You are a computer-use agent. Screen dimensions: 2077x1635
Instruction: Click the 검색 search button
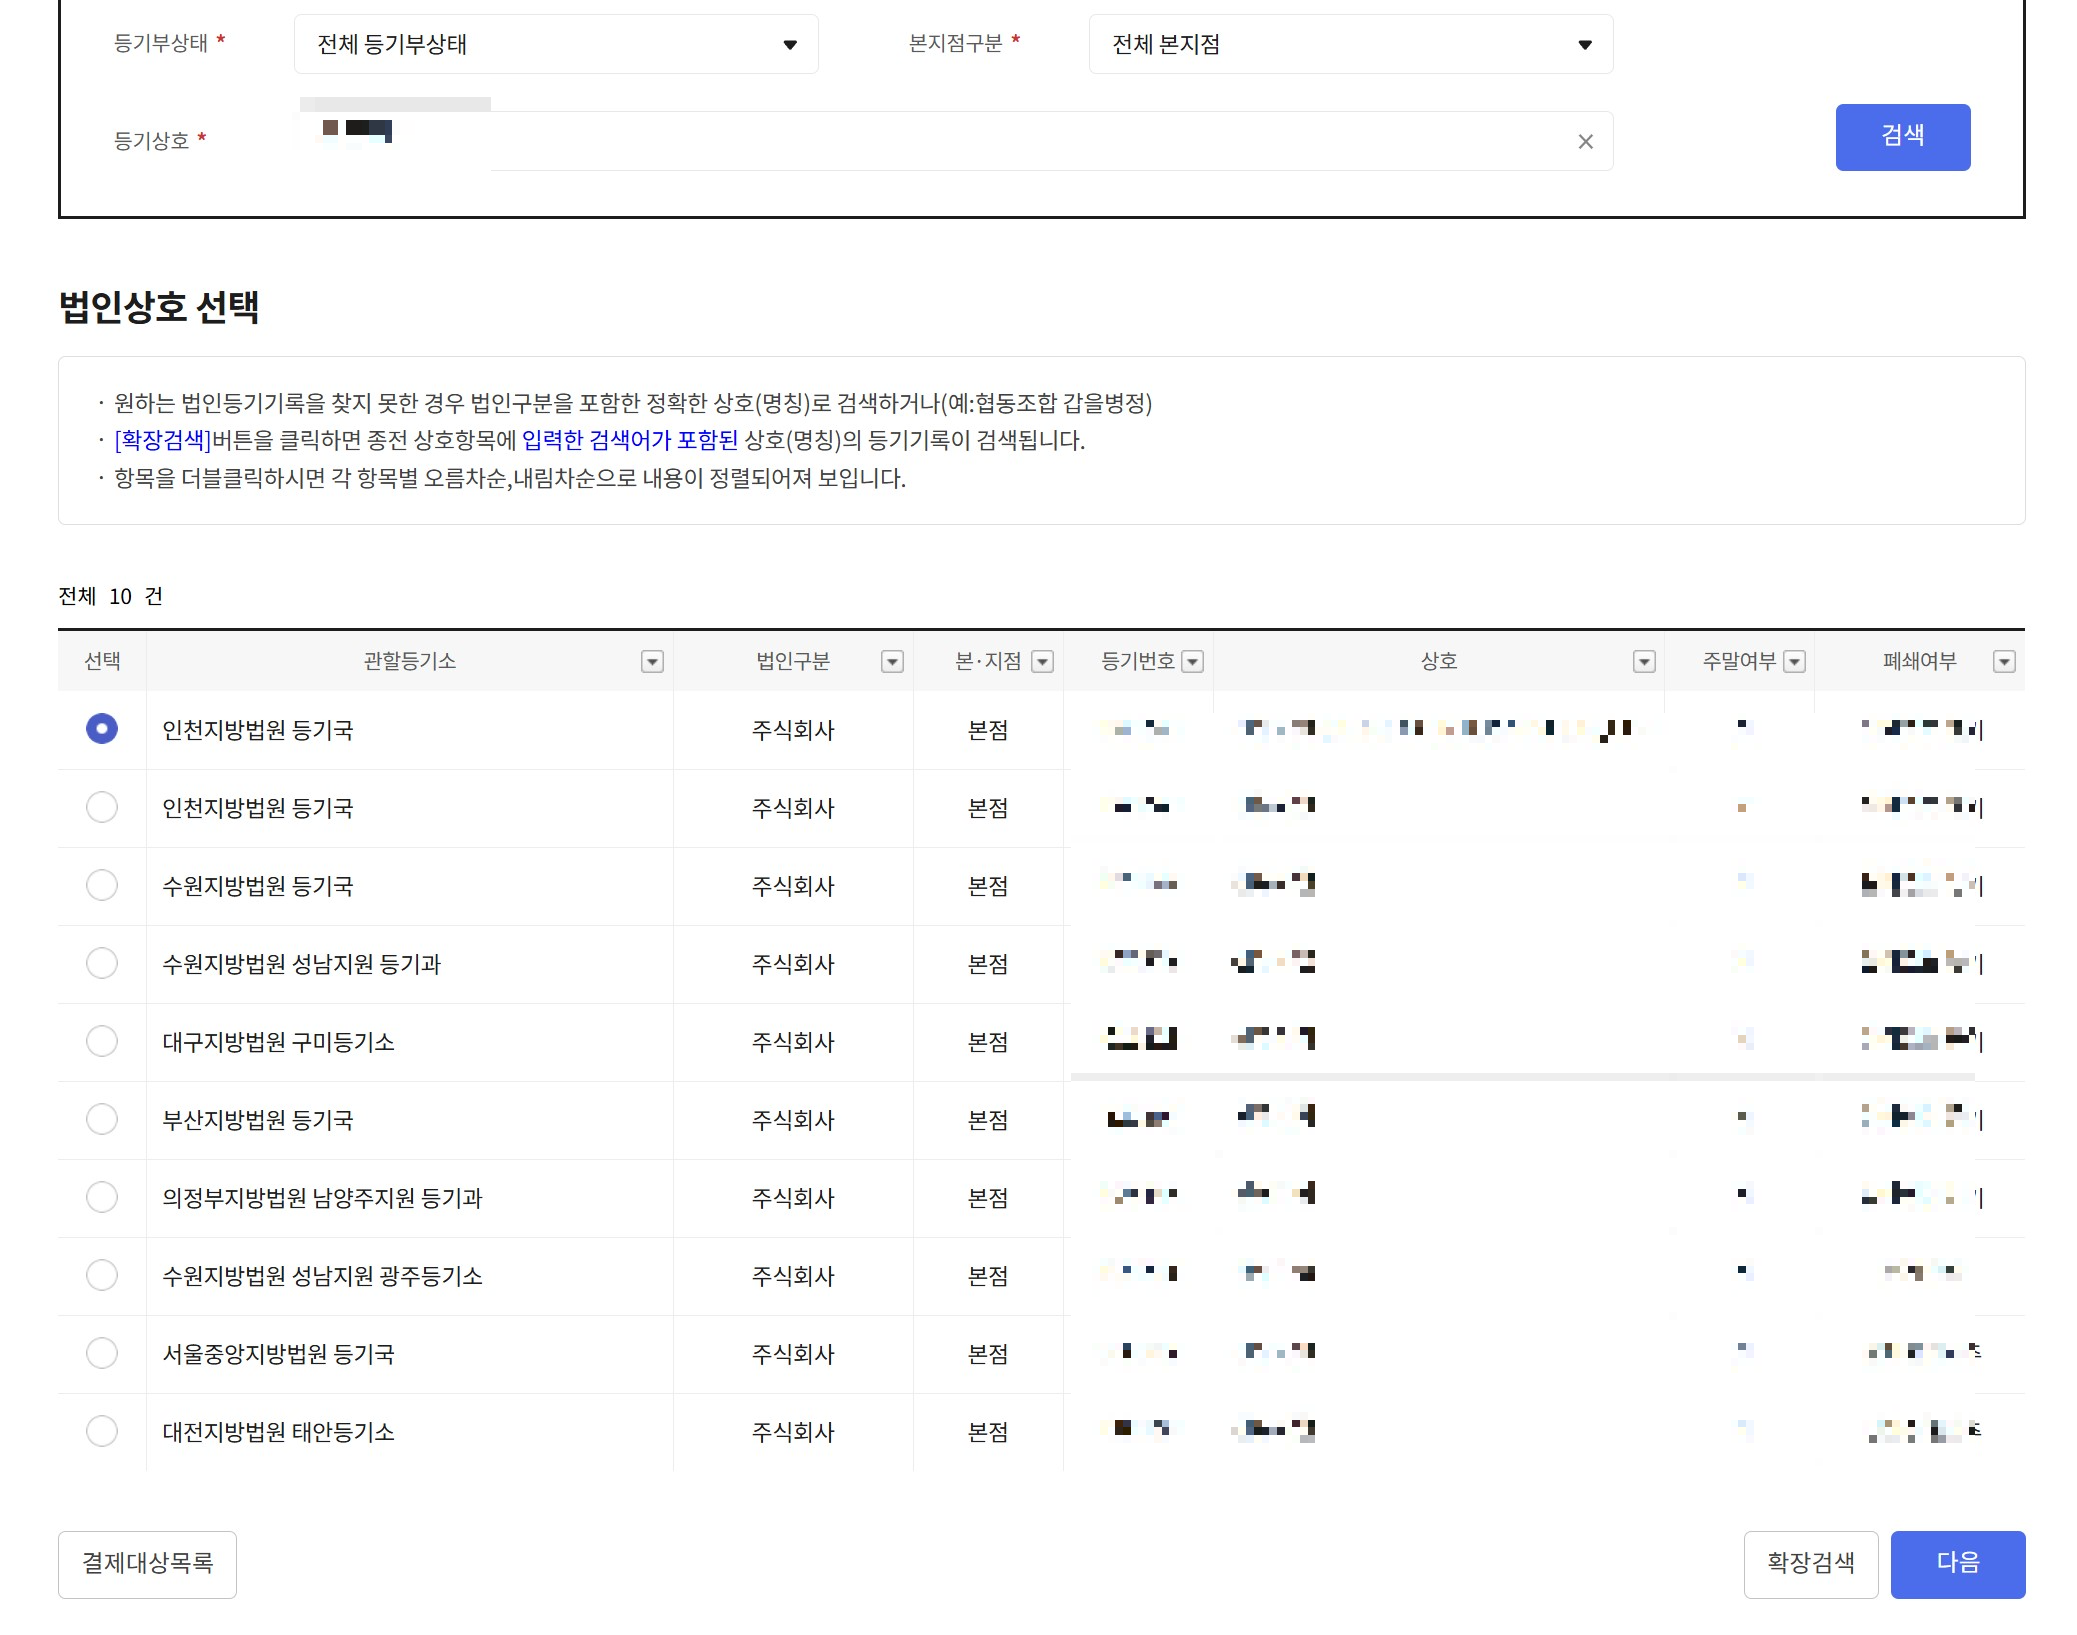tap(1902, 137)
